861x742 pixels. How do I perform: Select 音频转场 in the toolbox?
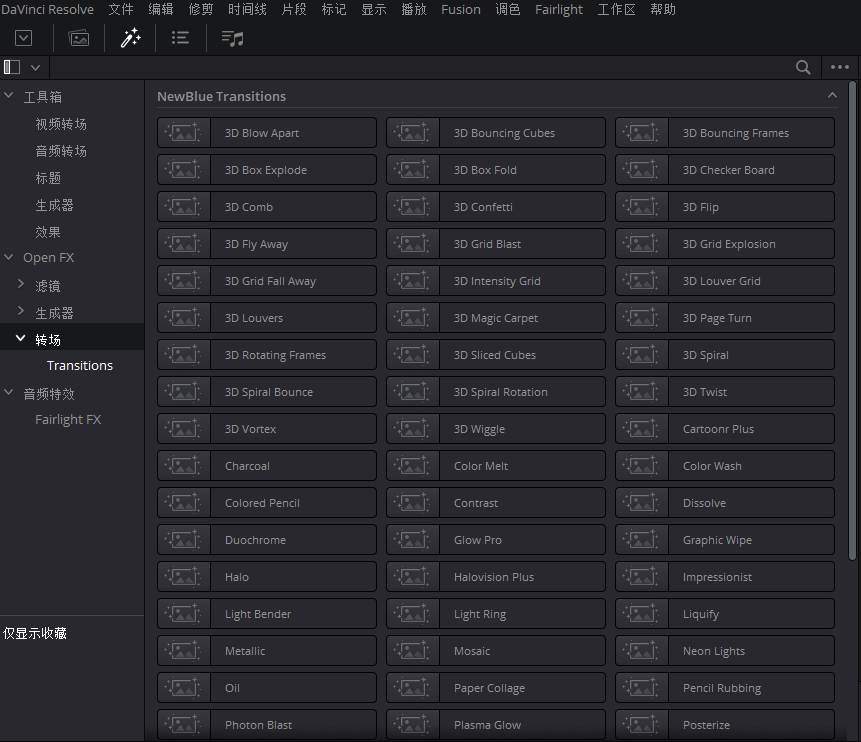[61, 151]
